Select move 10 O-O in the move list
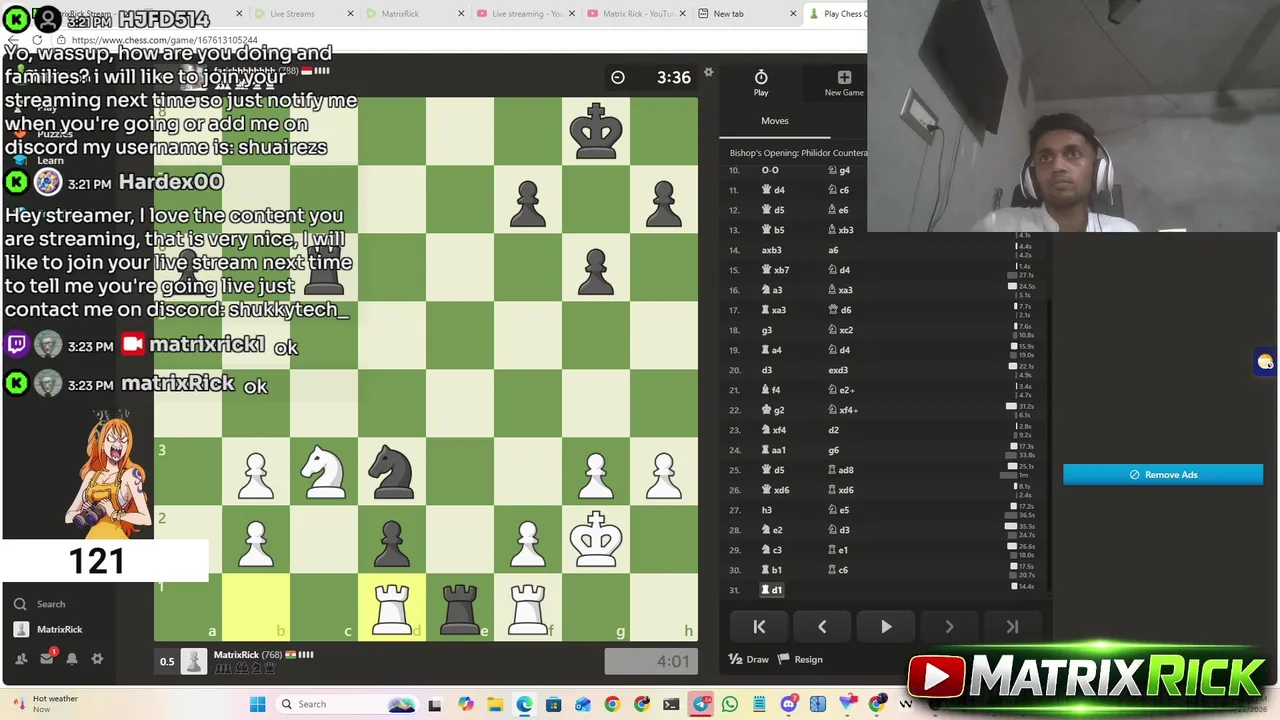1280x720 pixels. click(x=770, y=170)
